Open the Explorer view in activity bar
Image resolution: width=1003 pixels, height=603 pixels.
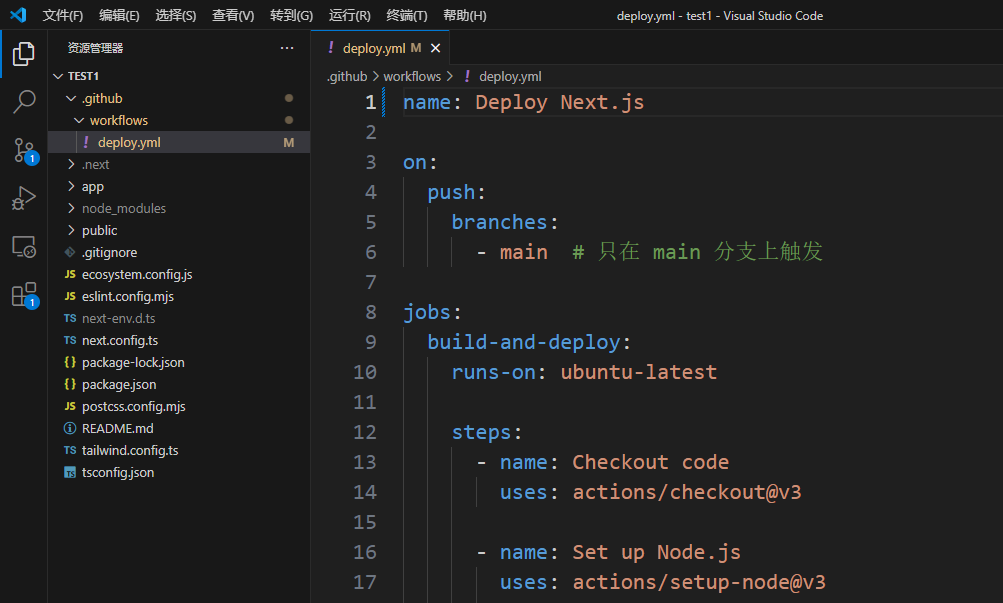pyautogui.click(x=24, y=54)
